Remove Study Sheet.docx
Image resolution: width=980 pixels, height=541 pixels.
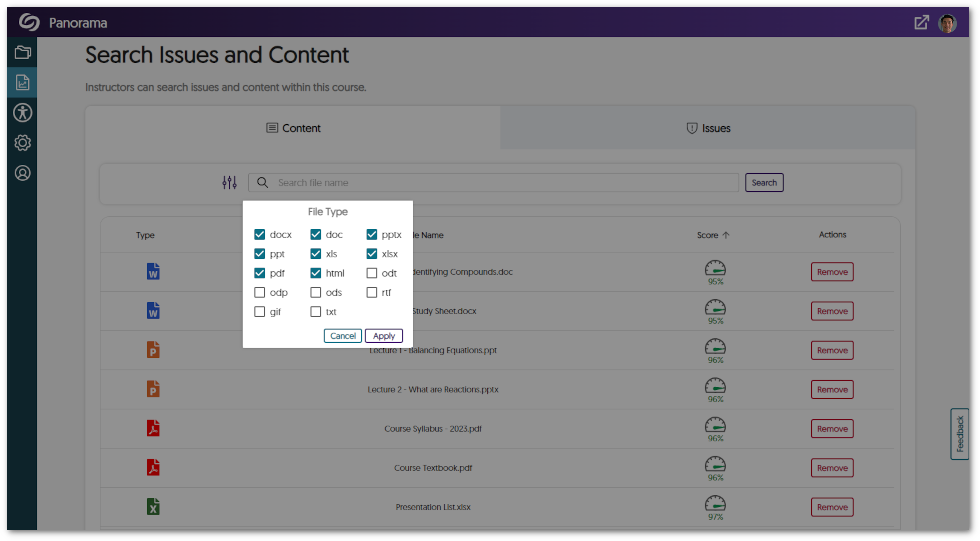pos(832,311)
